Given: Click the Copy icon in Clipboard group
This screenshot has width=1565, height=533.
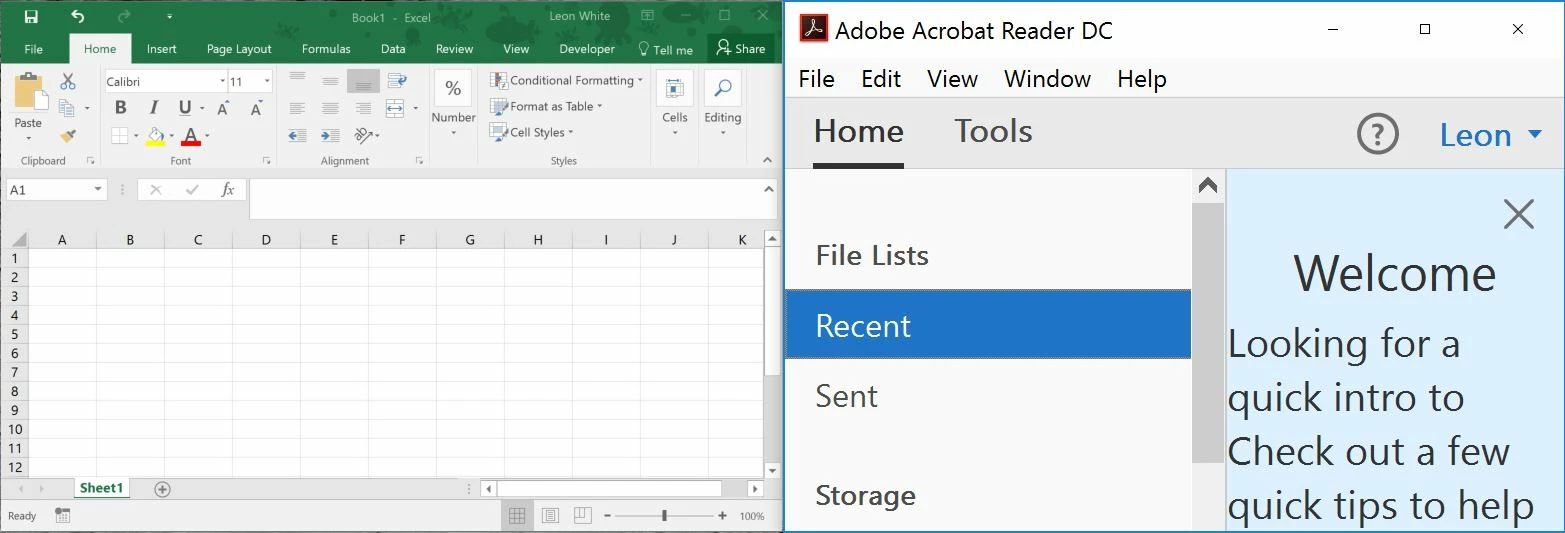Looking at the screenshot, I should [67, 108].
